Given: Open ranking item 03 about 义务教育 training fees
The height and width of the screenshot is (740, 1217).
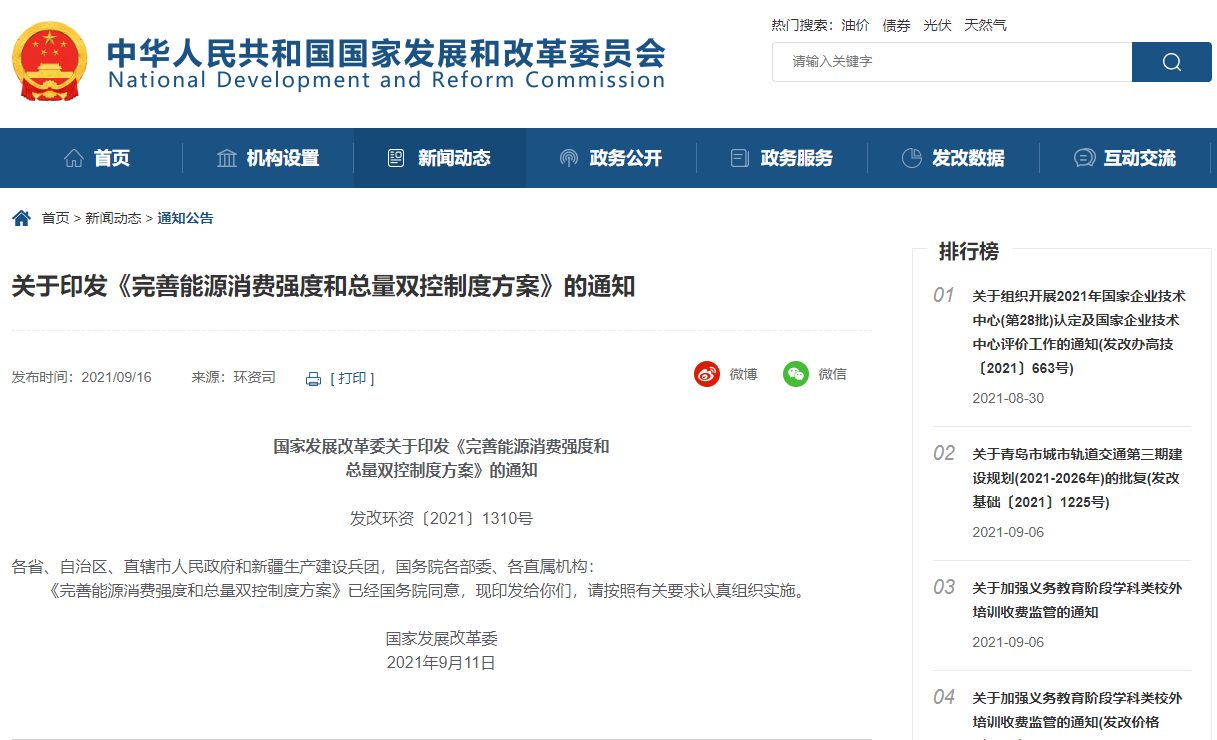Looking at the screenshot, I should tap(1077, 600).
